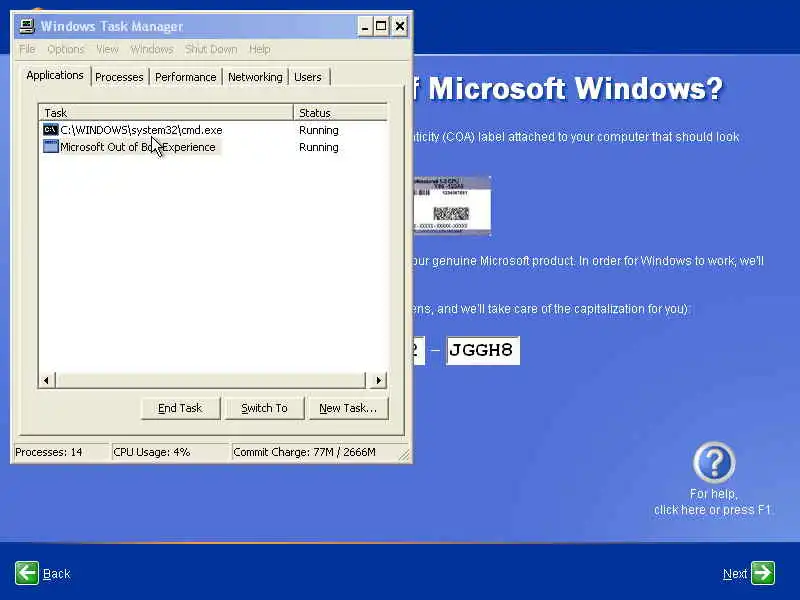Click Running status of cmd.exe
The image size is (800, 600).
(319, 130)
